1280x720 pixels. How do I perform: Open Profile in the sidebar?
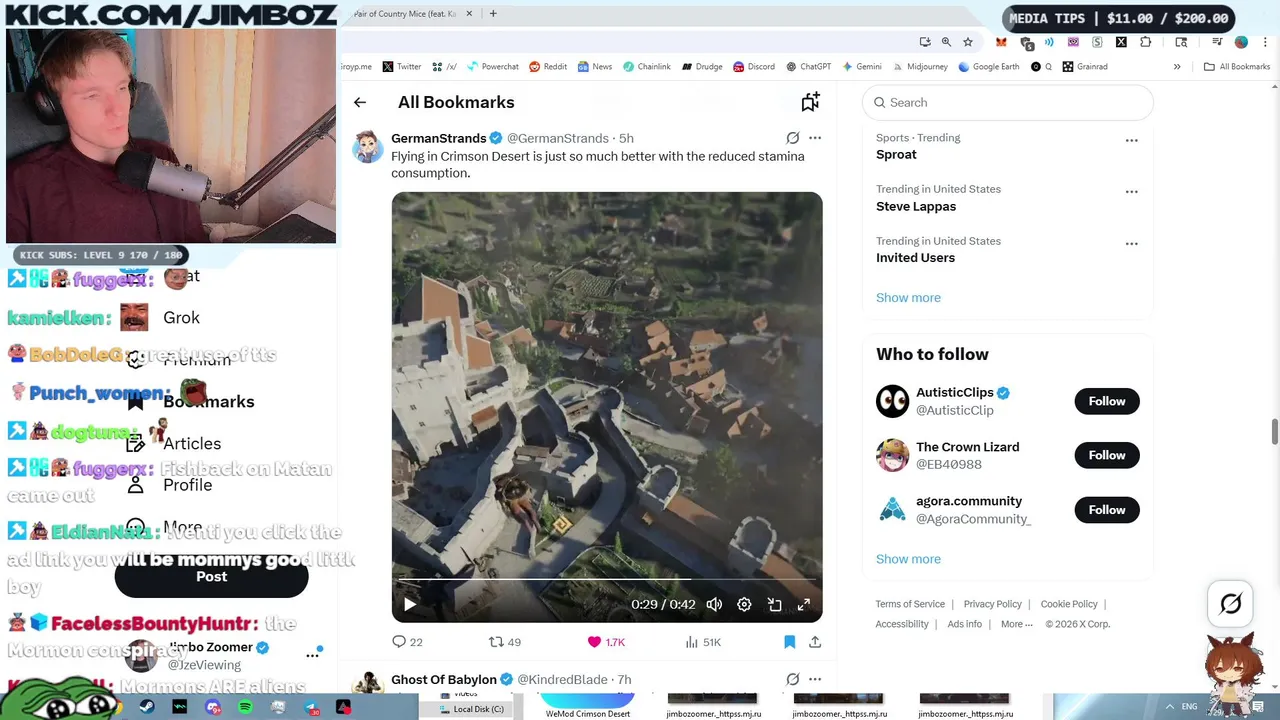(187, 485)
